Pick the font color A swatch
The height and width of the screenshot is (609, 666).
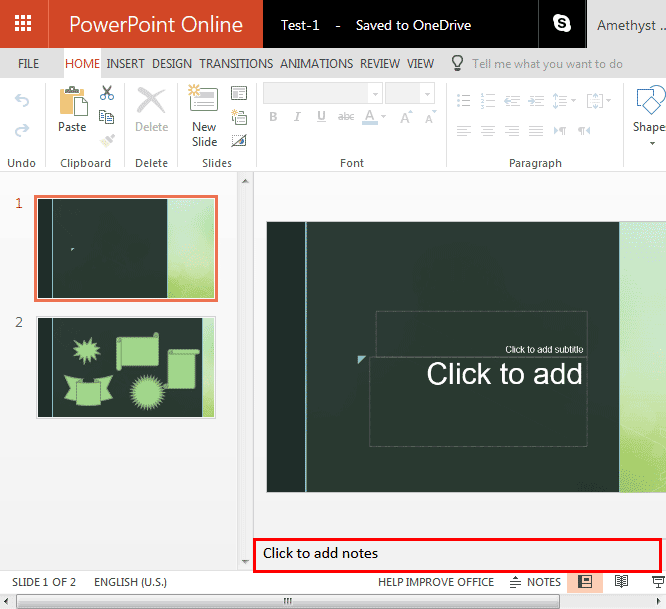[x=370, y=117]
